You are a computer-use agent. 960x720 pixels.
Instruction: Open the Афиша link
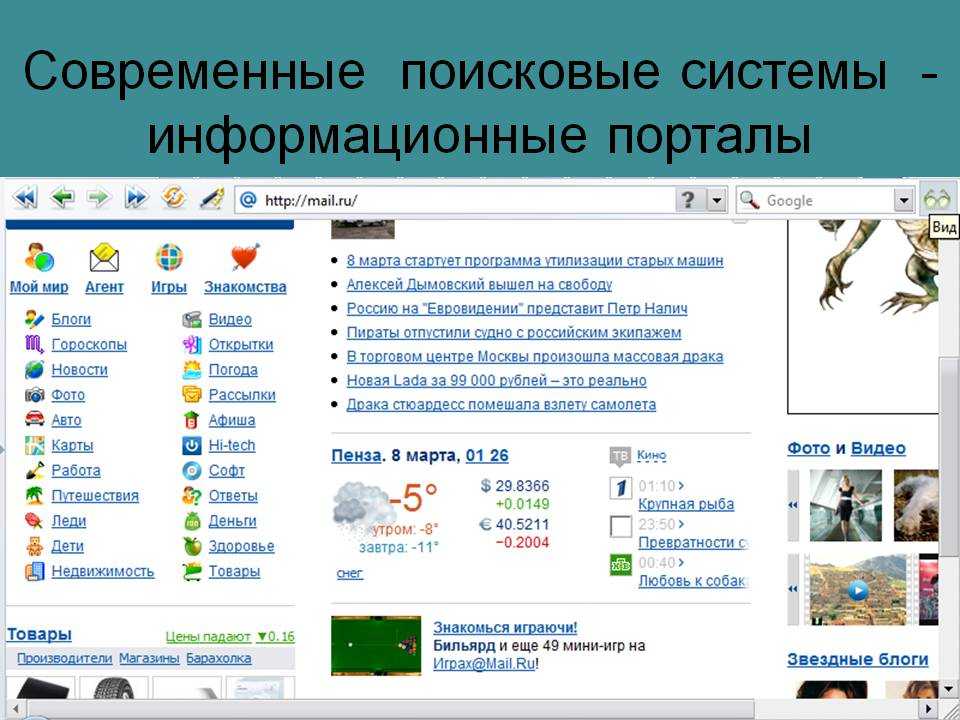pyautogui.click(x=231, y=420)
